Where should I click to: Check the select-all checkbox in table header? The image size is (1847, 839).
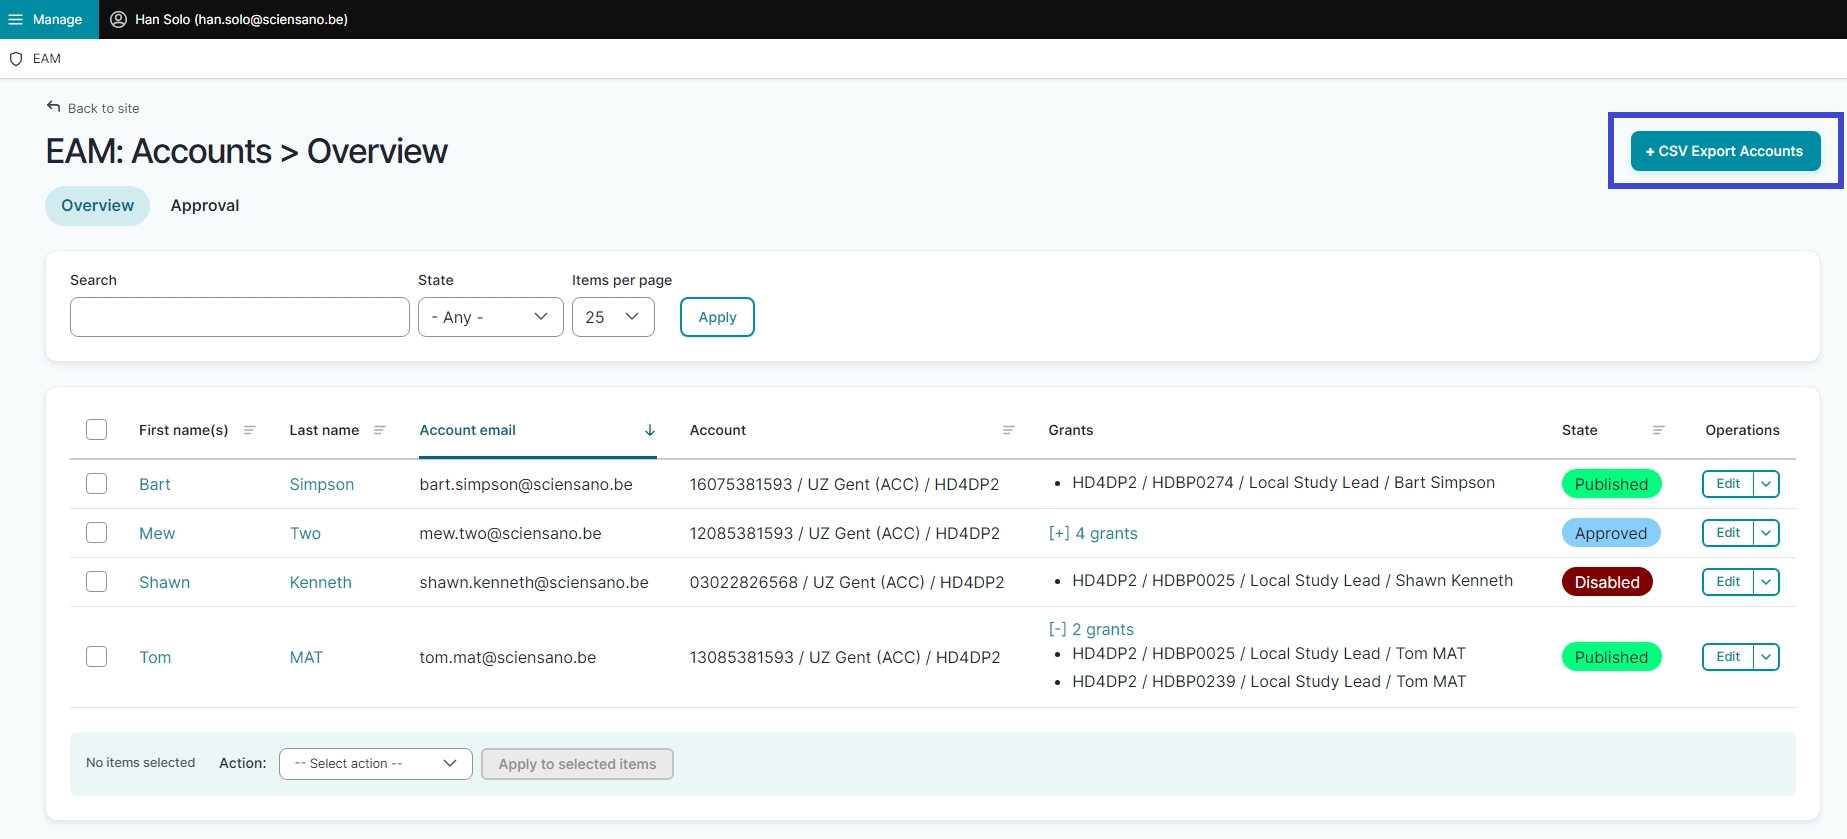tap(97, 430)
